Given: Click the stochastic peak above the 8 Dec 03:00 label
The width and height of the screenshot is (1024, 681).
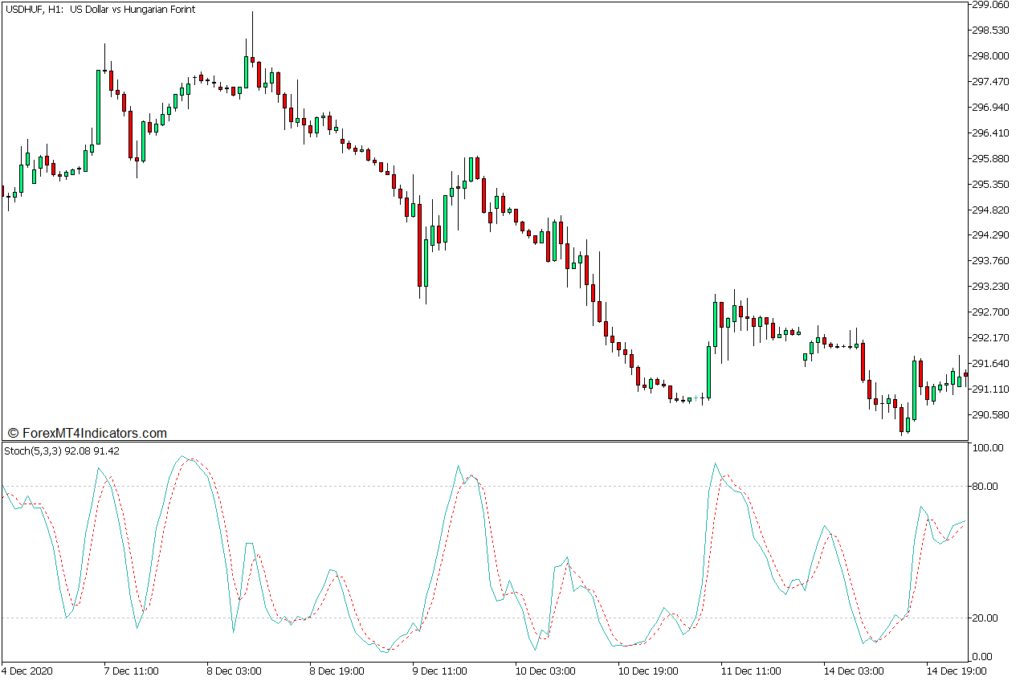Looking at the screenshot, I should click(x=182, y=457).
